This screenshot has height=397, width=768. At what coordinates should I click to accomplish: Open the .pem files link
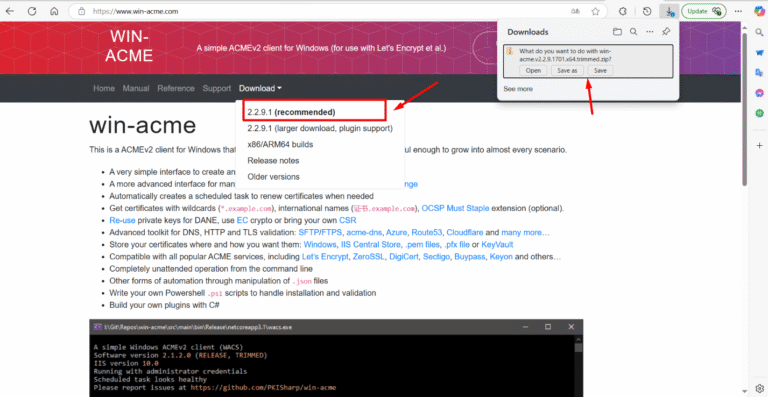pyautogui.click(x=422, y=244)
